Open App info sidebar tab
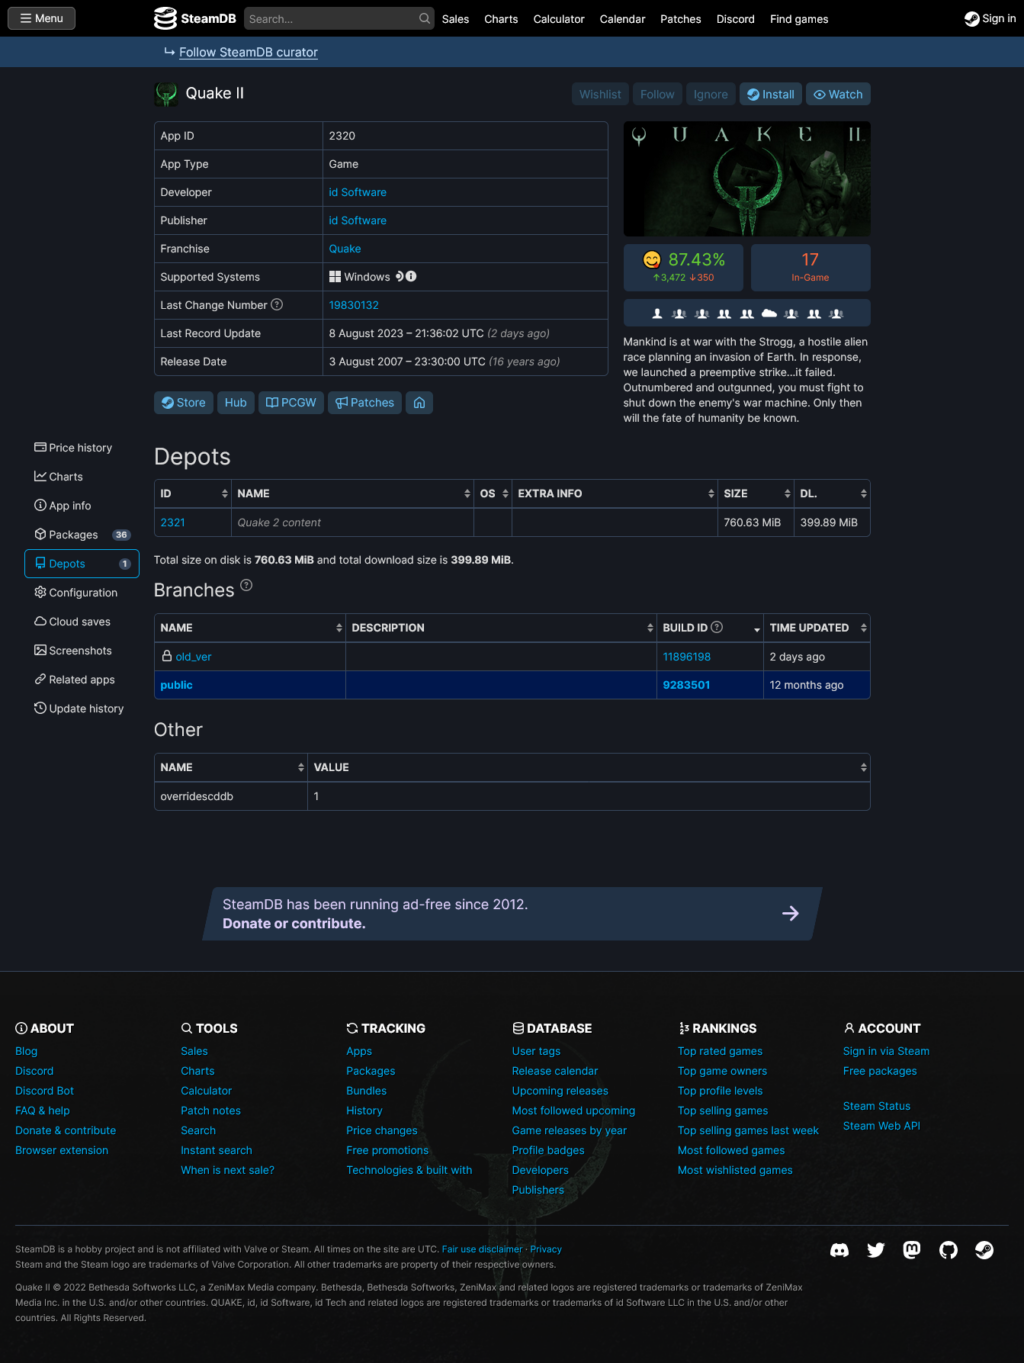This screenshot has width=1024, height=1363. click(x=81, y=506)
